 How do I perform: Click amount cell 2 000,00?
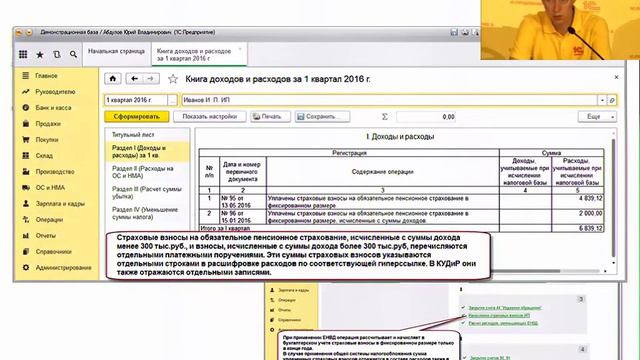point(578,217)
